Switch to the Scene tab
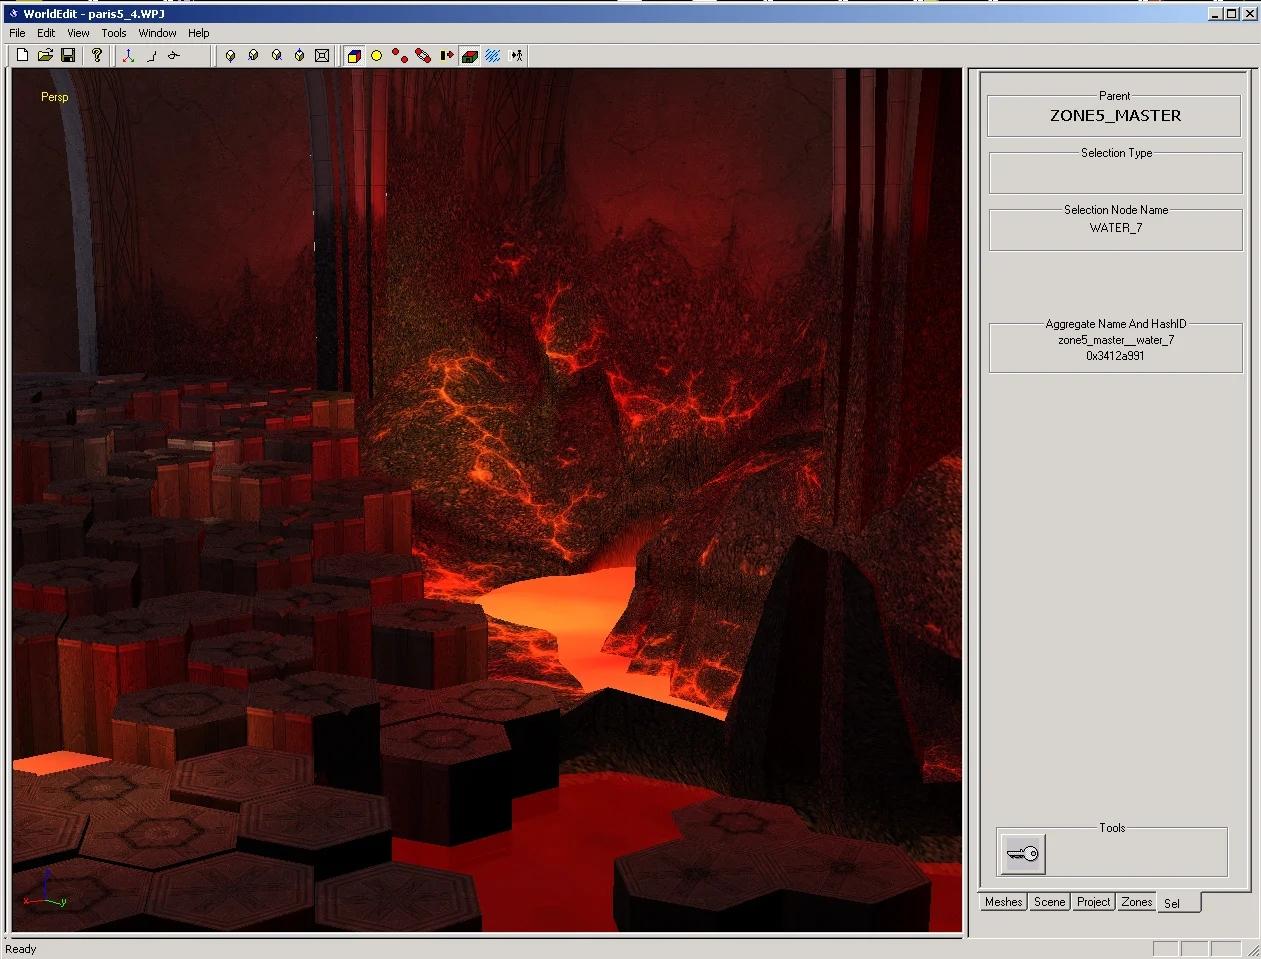This screenshot has width=1261, height=959. point(1048,901)
